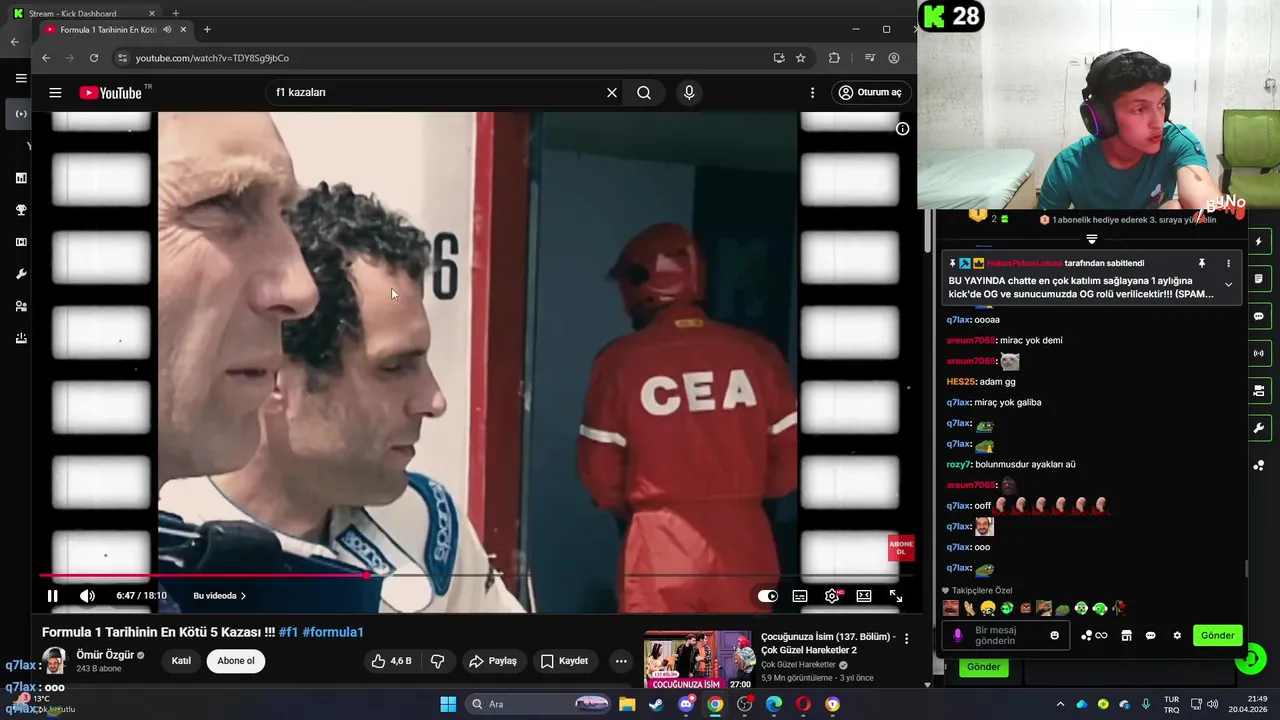Screen dimensions: 1280x720
Task: Collapse the chat top gift leaderboard handle
Action: [1092, 240]
